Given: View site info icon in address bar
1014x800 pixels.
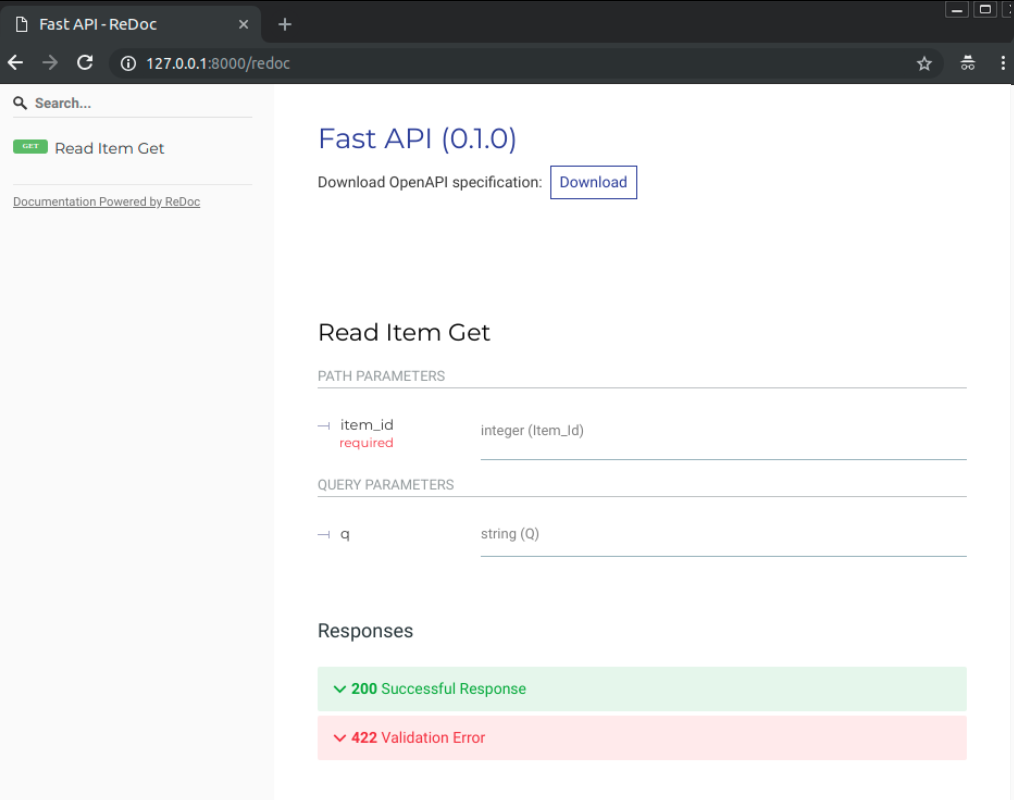Looking at the screenshot, I should point(129,63).
